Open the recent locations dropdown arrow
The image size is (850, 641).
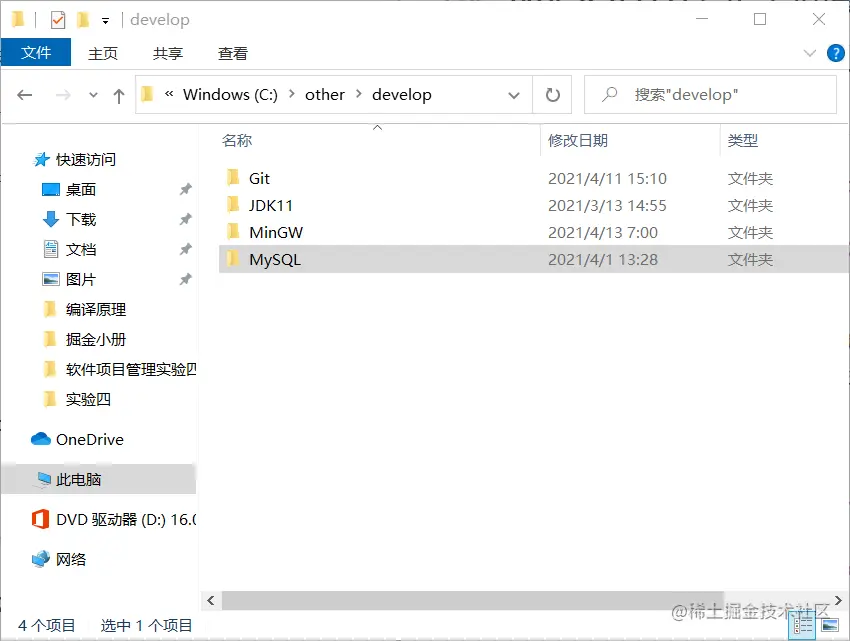click(93, 95)
